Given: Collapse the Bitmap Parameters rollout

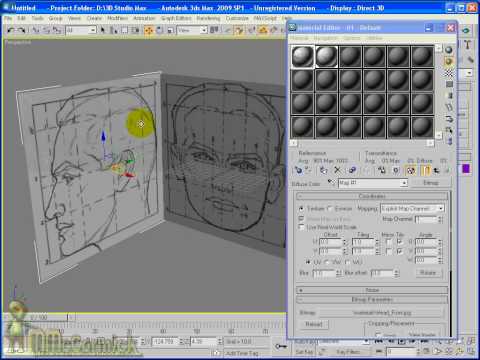Looking at the screenshot, I should (372, 299).
